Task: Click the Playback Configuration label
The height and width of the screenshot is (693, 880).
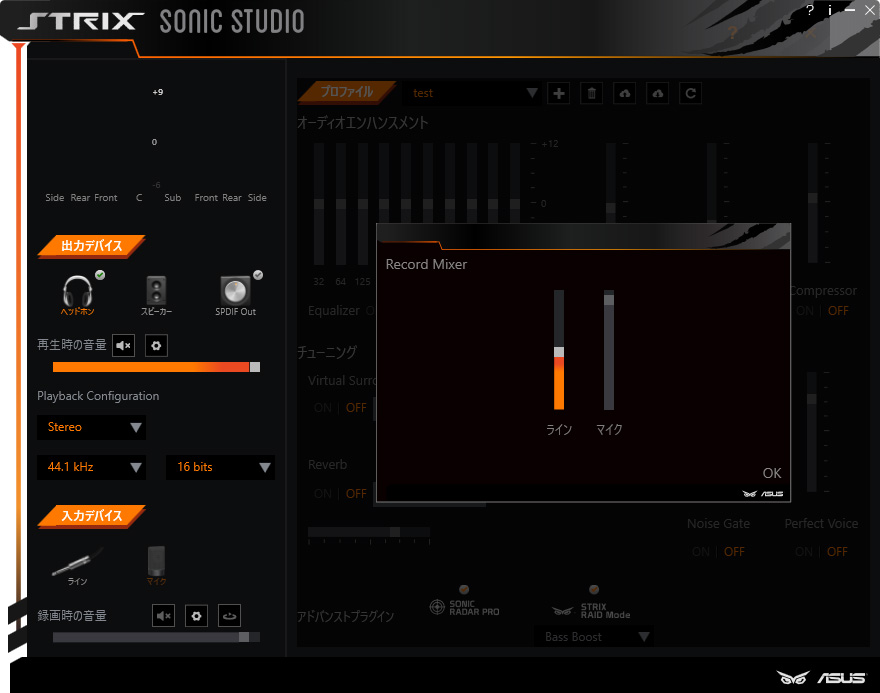Action: (98, 396)
